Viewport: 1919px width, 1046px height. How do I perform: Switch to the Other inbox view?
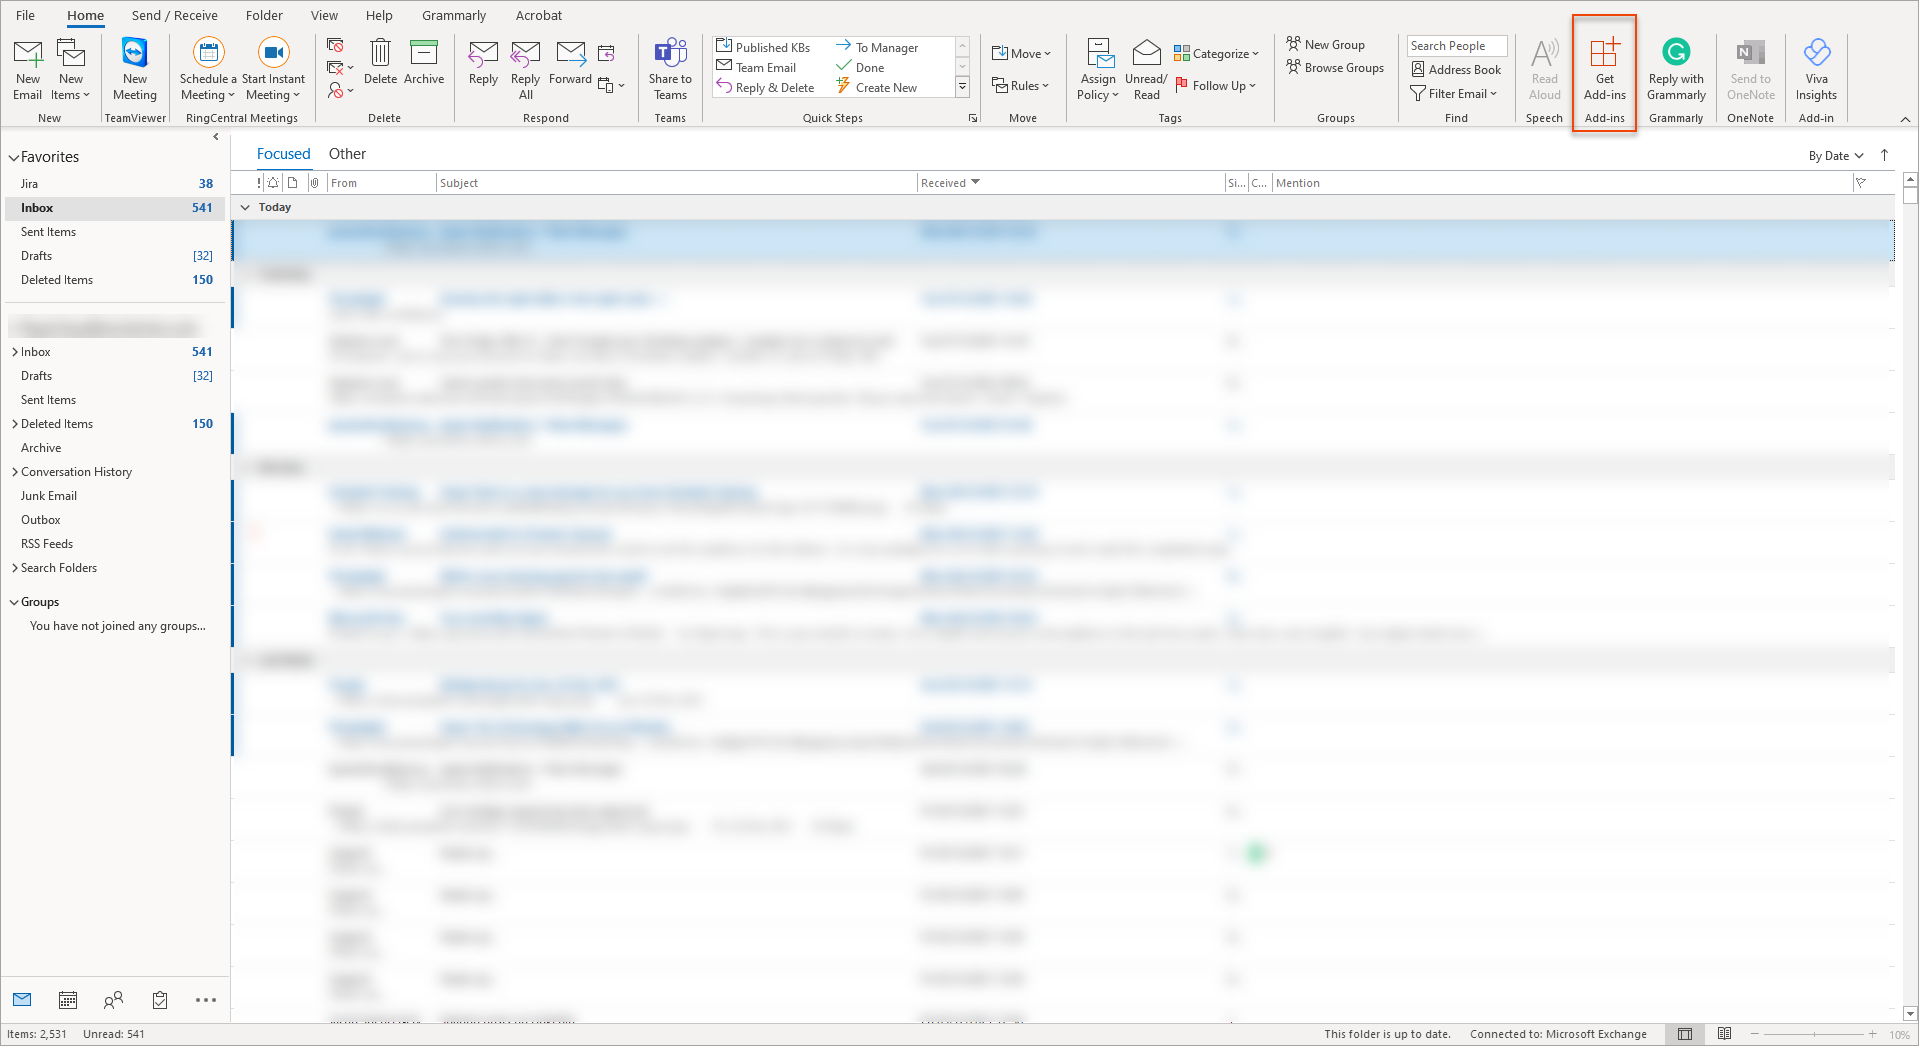click(347, 154)
